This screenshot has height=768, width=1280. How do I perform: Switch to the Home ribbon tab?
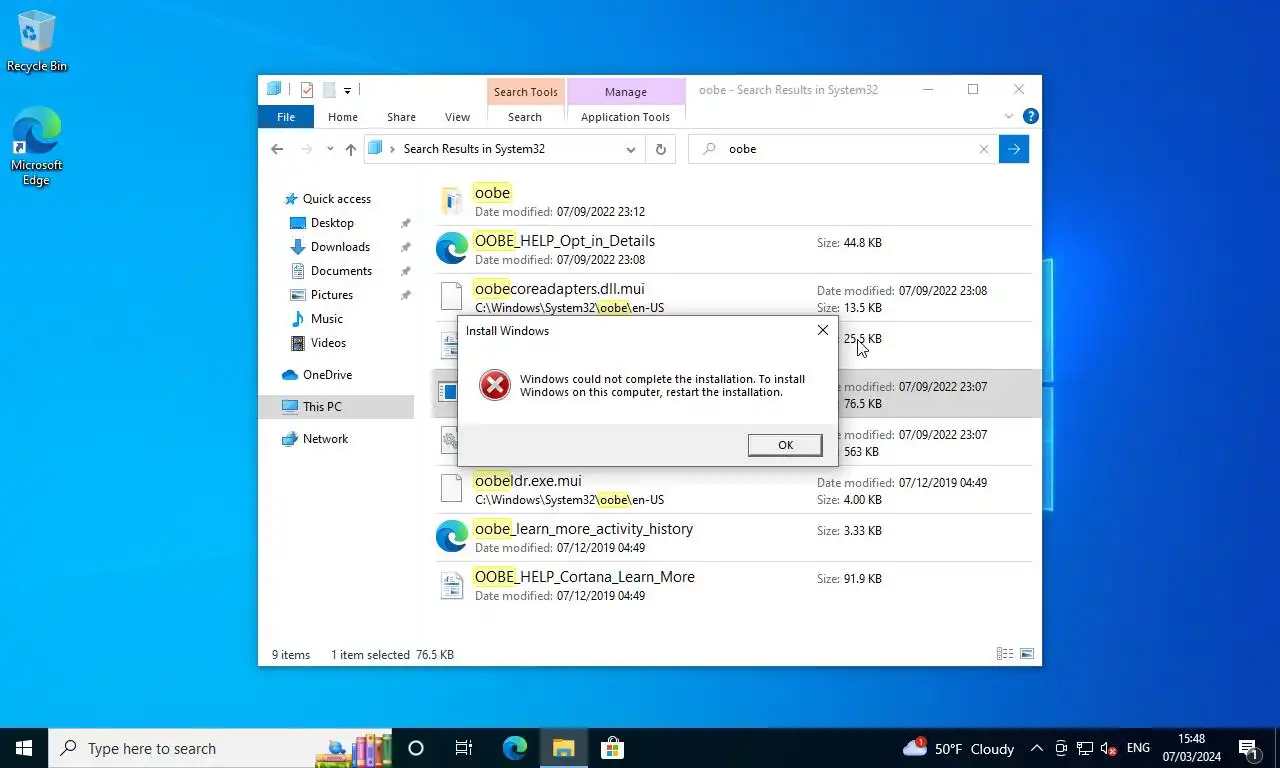(343, 117)
